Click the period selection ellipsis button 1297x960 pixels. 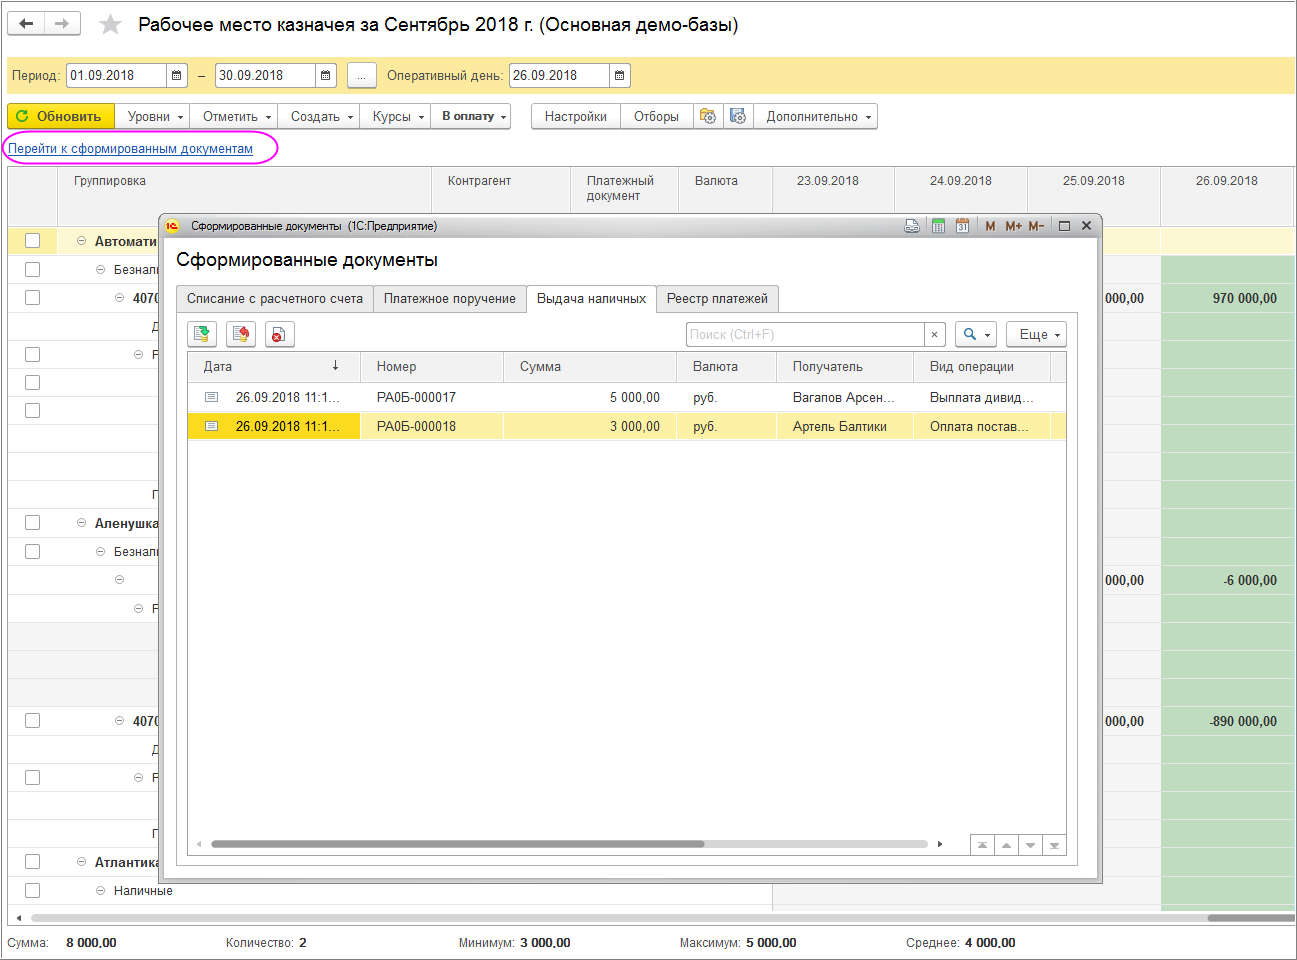point(362,75)
